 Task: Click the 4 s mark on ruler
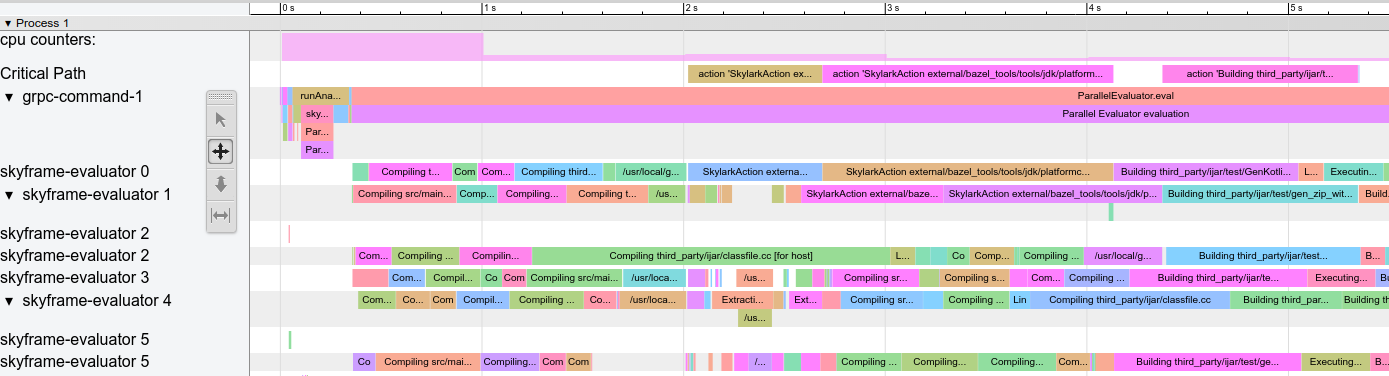coord(1094,7)
